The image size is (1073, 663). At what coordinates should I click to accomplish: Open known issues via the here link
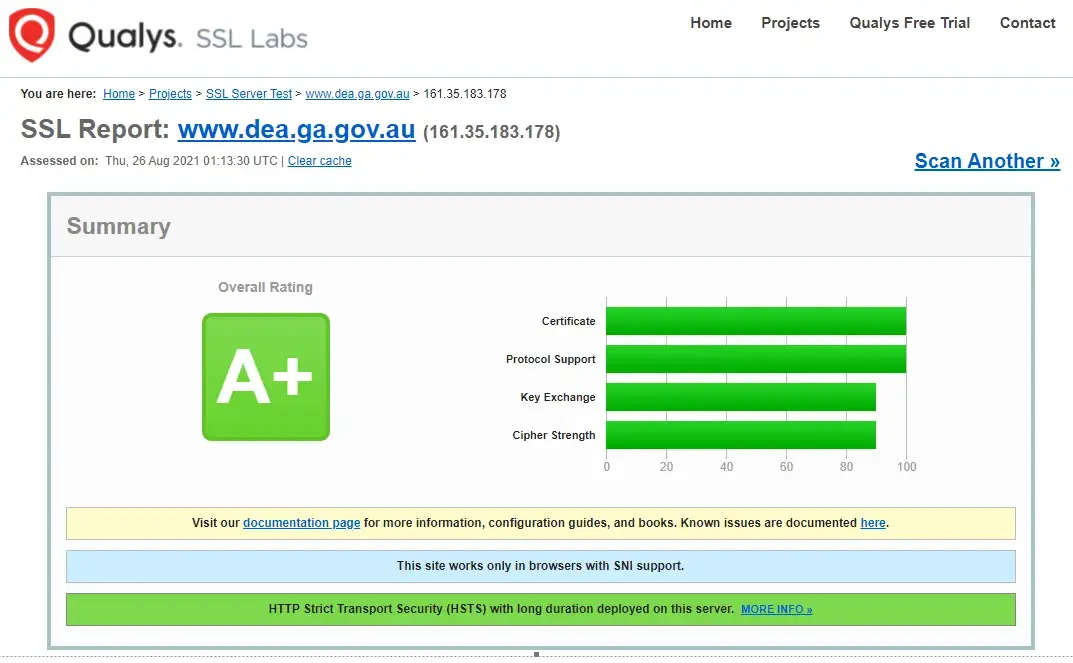tap(872, 522)
